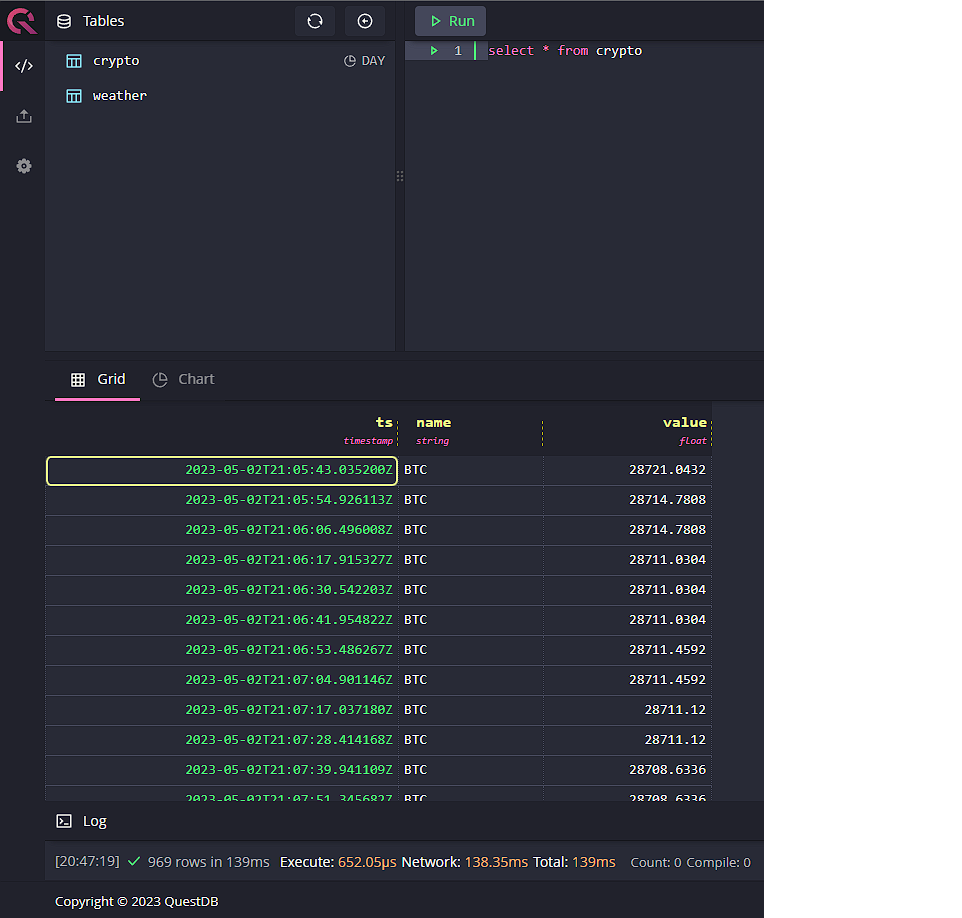962x918 pixels.
Task: Refresh the tables list
Action: pyautogui.click(x=315, y=21)
